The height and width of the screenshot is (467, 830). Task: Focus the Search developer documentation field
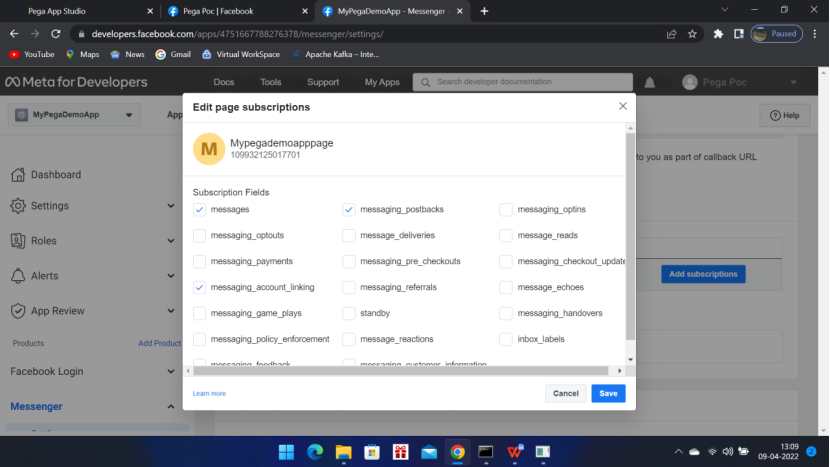pyautogui.click(x=522, y=82)
